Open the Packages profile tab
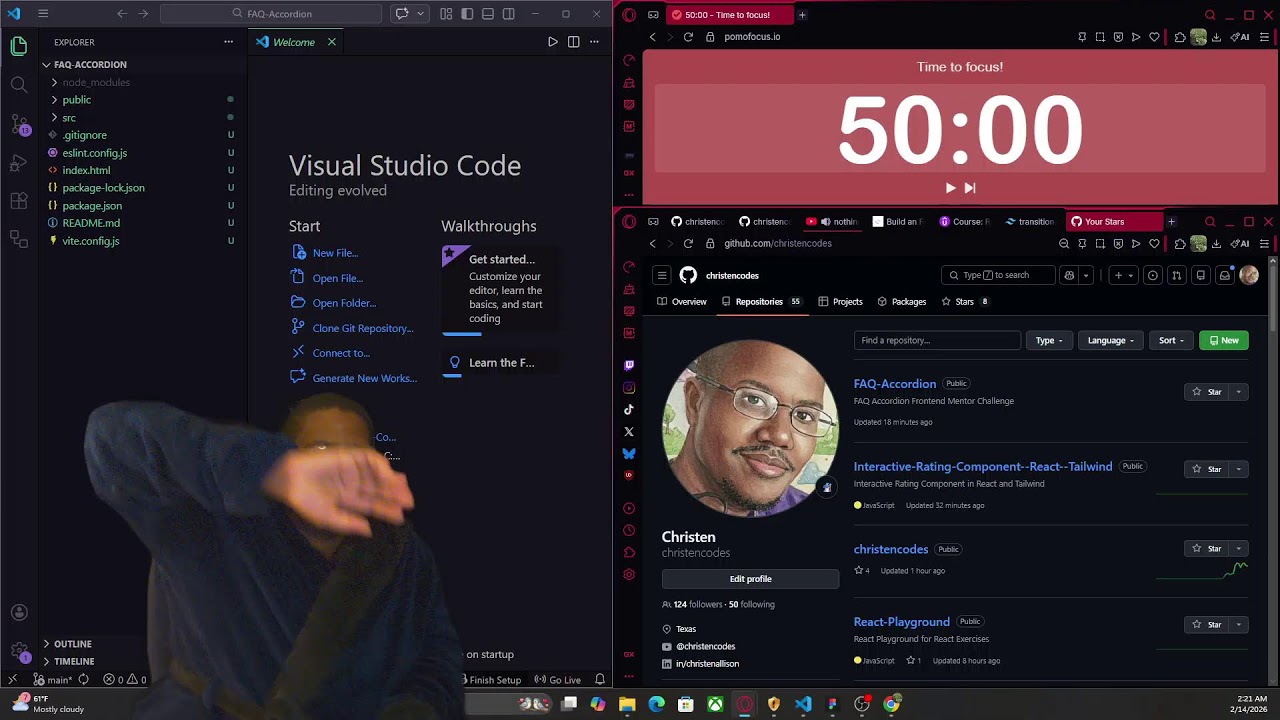 (x=902, y=302)
